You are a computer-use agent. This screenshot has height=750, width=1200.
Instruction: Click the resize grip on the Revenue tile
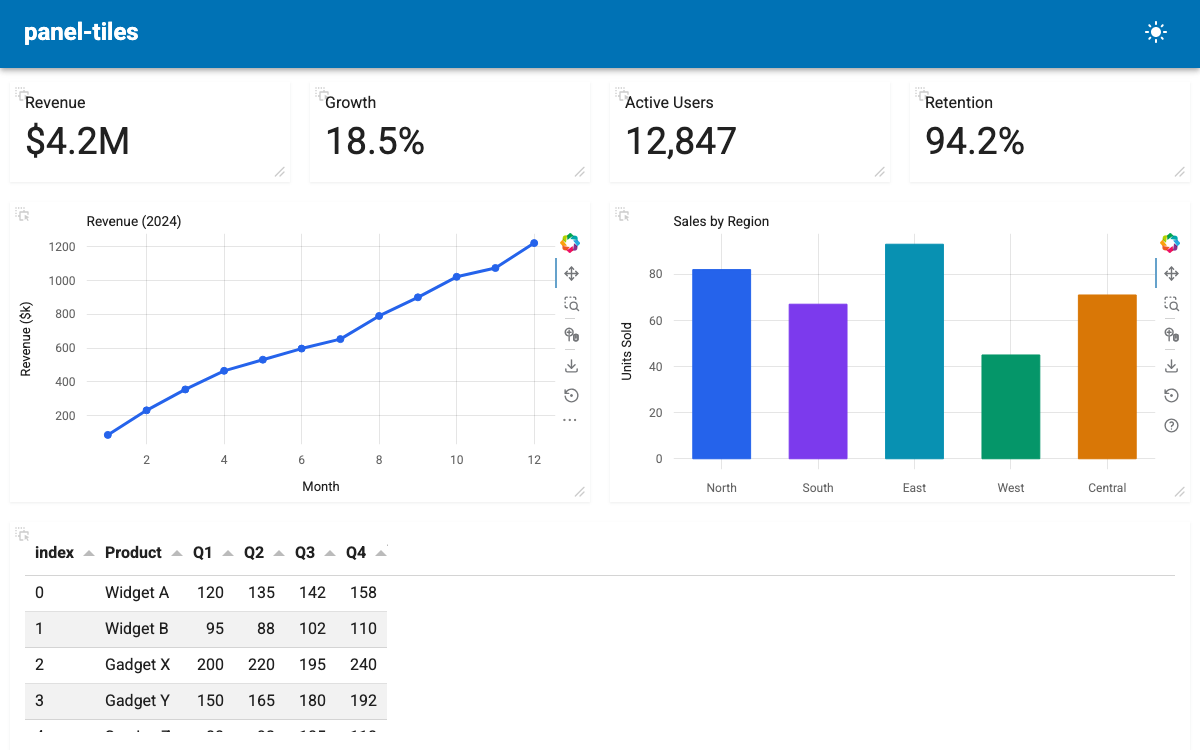tap(280, 172)
